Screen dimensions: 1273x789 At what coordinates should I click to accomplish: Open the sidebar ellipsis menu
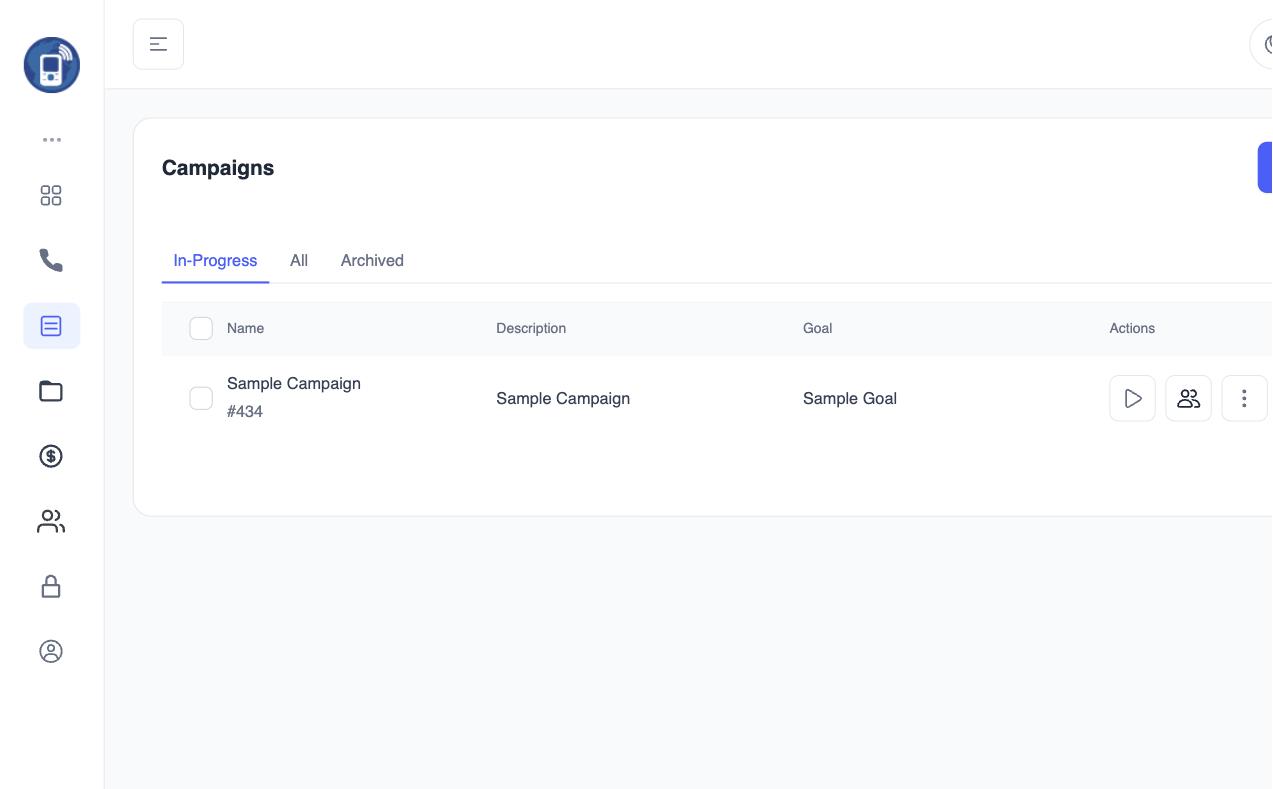click(x=52, y=140)
